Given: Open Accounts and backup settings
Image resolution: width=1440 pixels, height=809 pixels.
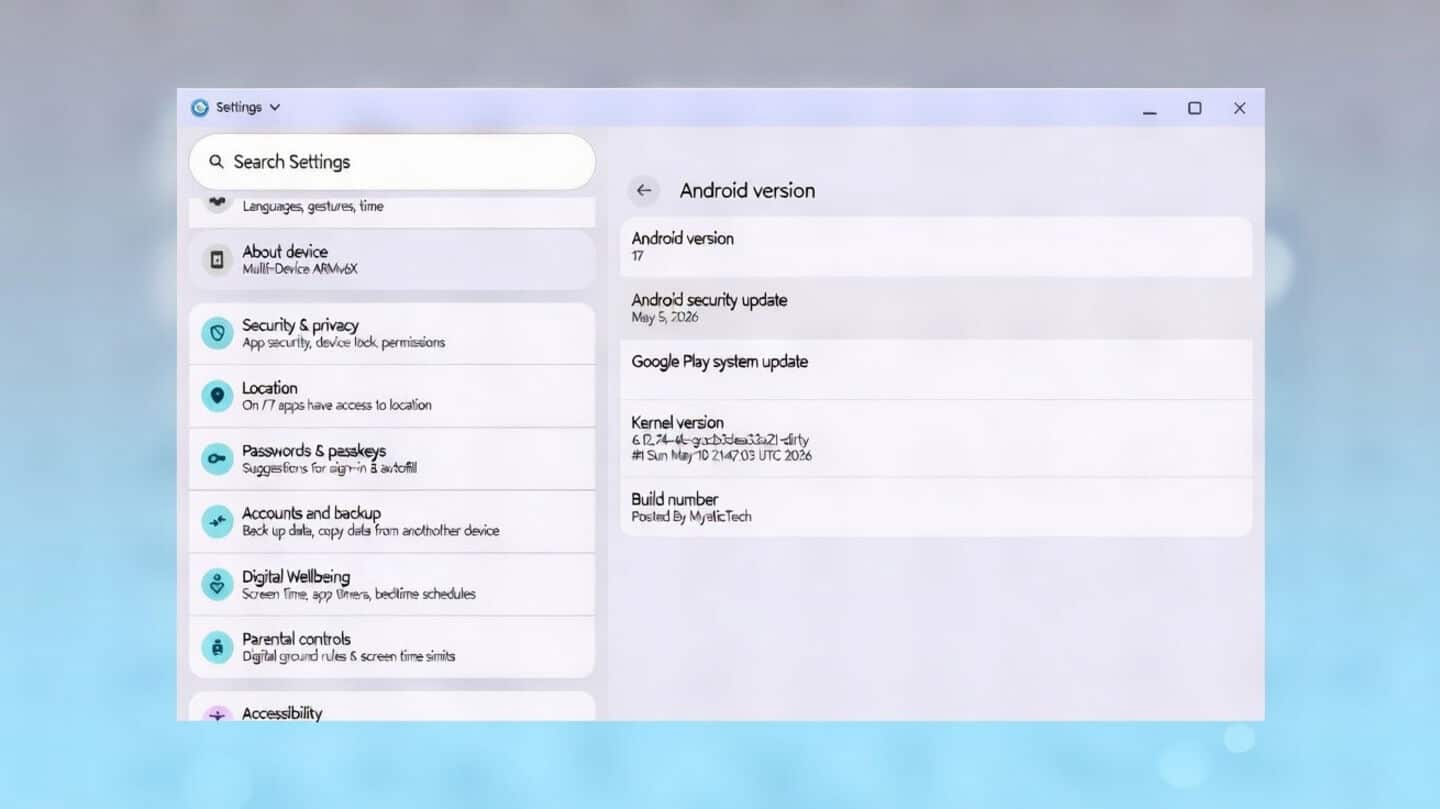Looking at the screenshot, I should point(392,522).
